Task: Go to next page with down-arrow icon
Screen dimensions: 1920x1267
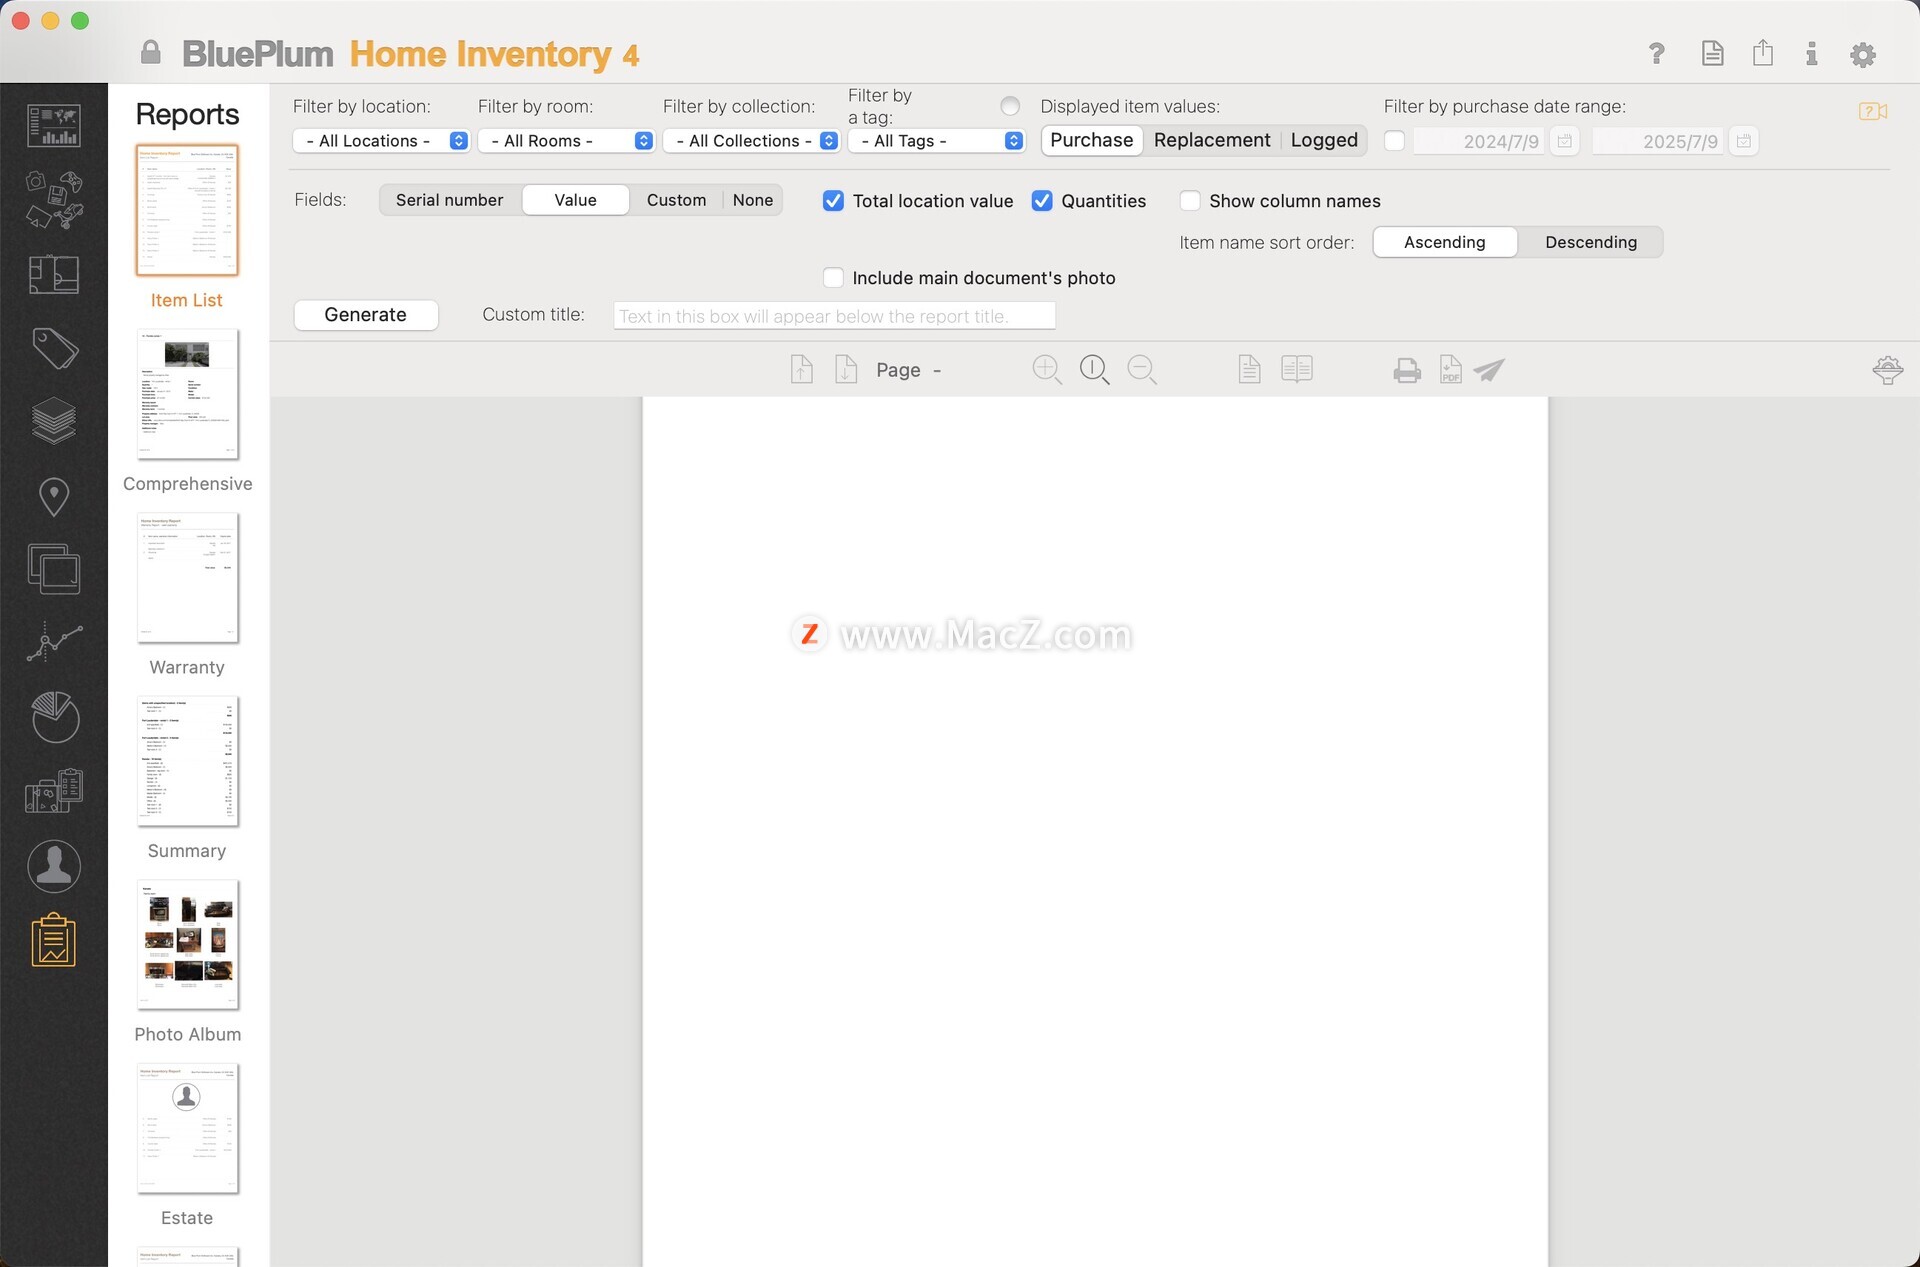Action: (x=846, y=369)
